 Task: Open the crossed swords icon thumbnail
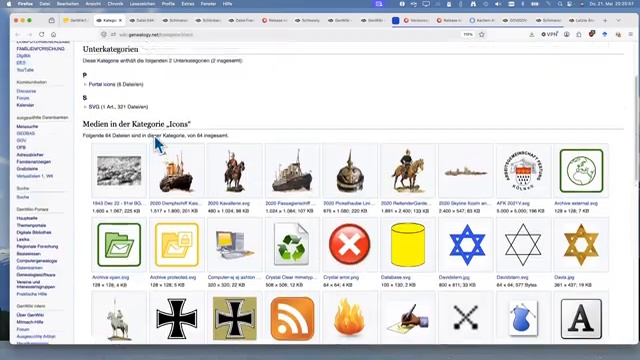point(466,317)
